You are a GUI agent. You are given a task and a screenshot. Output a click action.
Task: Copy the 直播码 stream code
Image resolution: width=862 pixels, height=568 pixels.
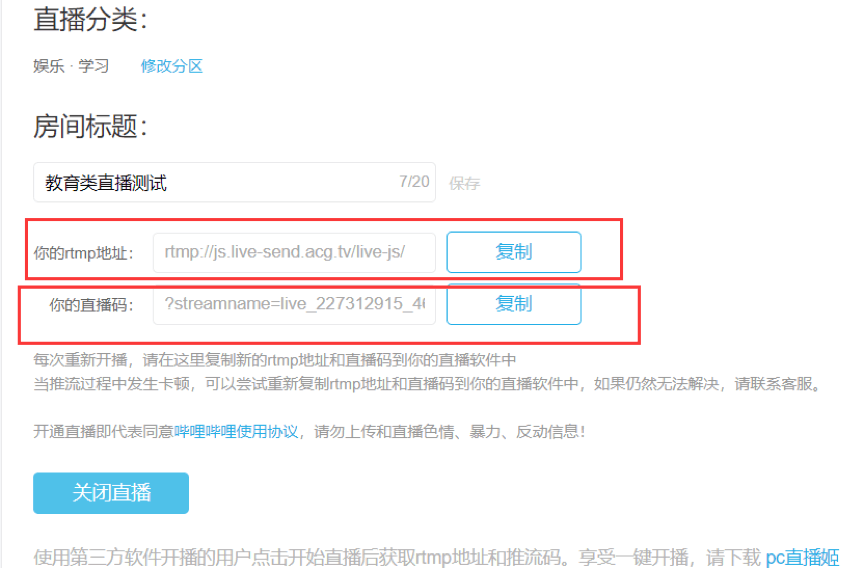513,304
